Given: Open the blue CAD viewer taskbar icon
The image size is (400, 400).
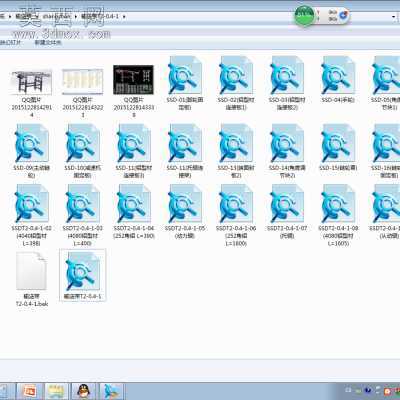Looking at the screenshot, I should (x=111, y=391).
